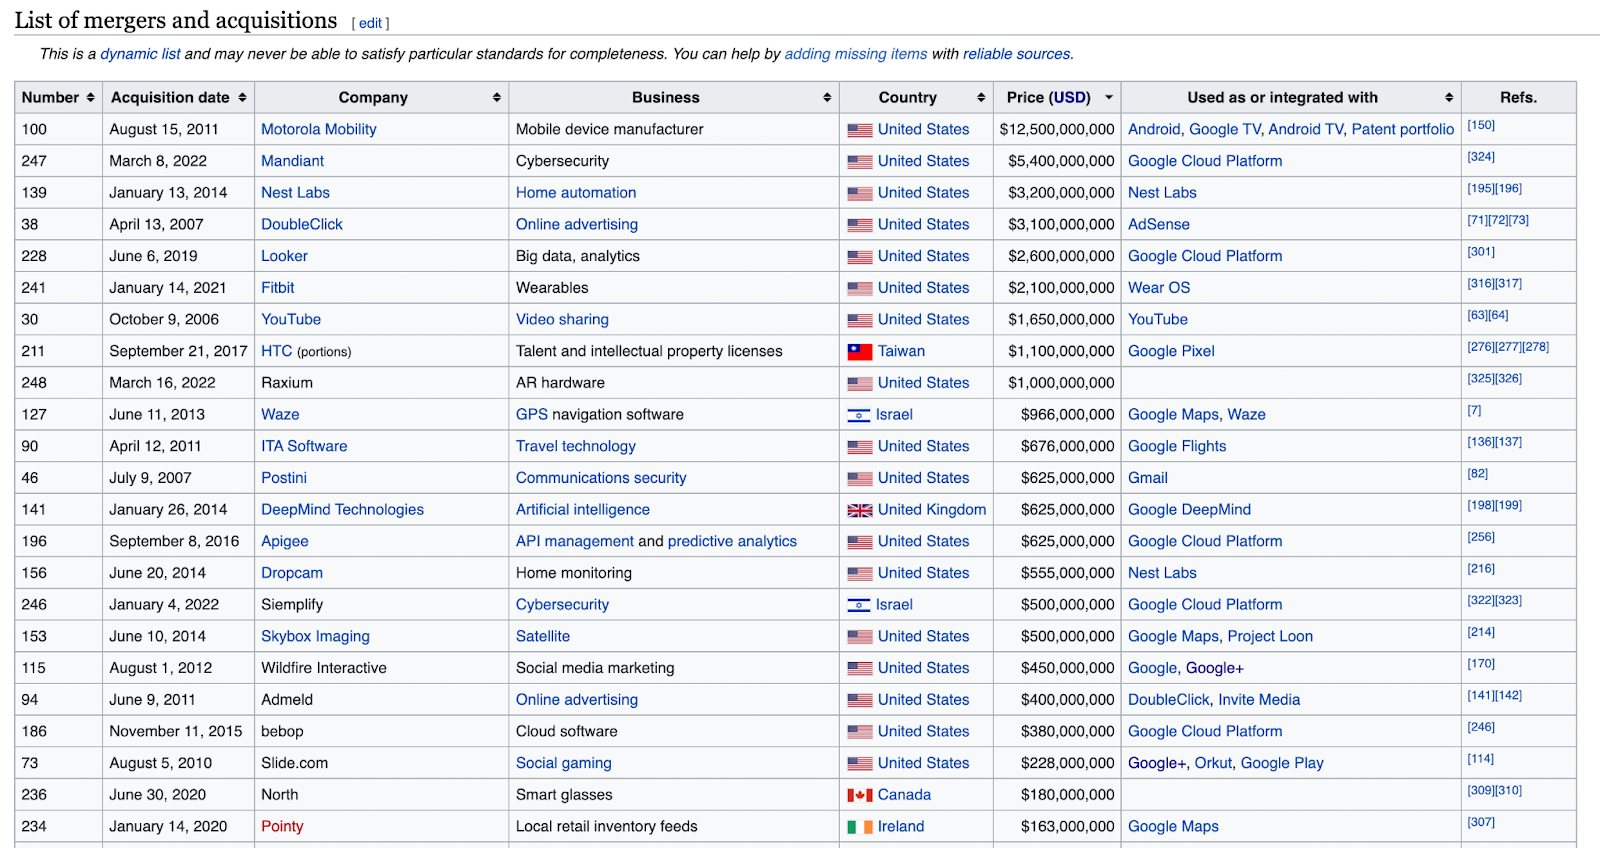
Task: Open reference 150 citation
Action: (1481, 125)
